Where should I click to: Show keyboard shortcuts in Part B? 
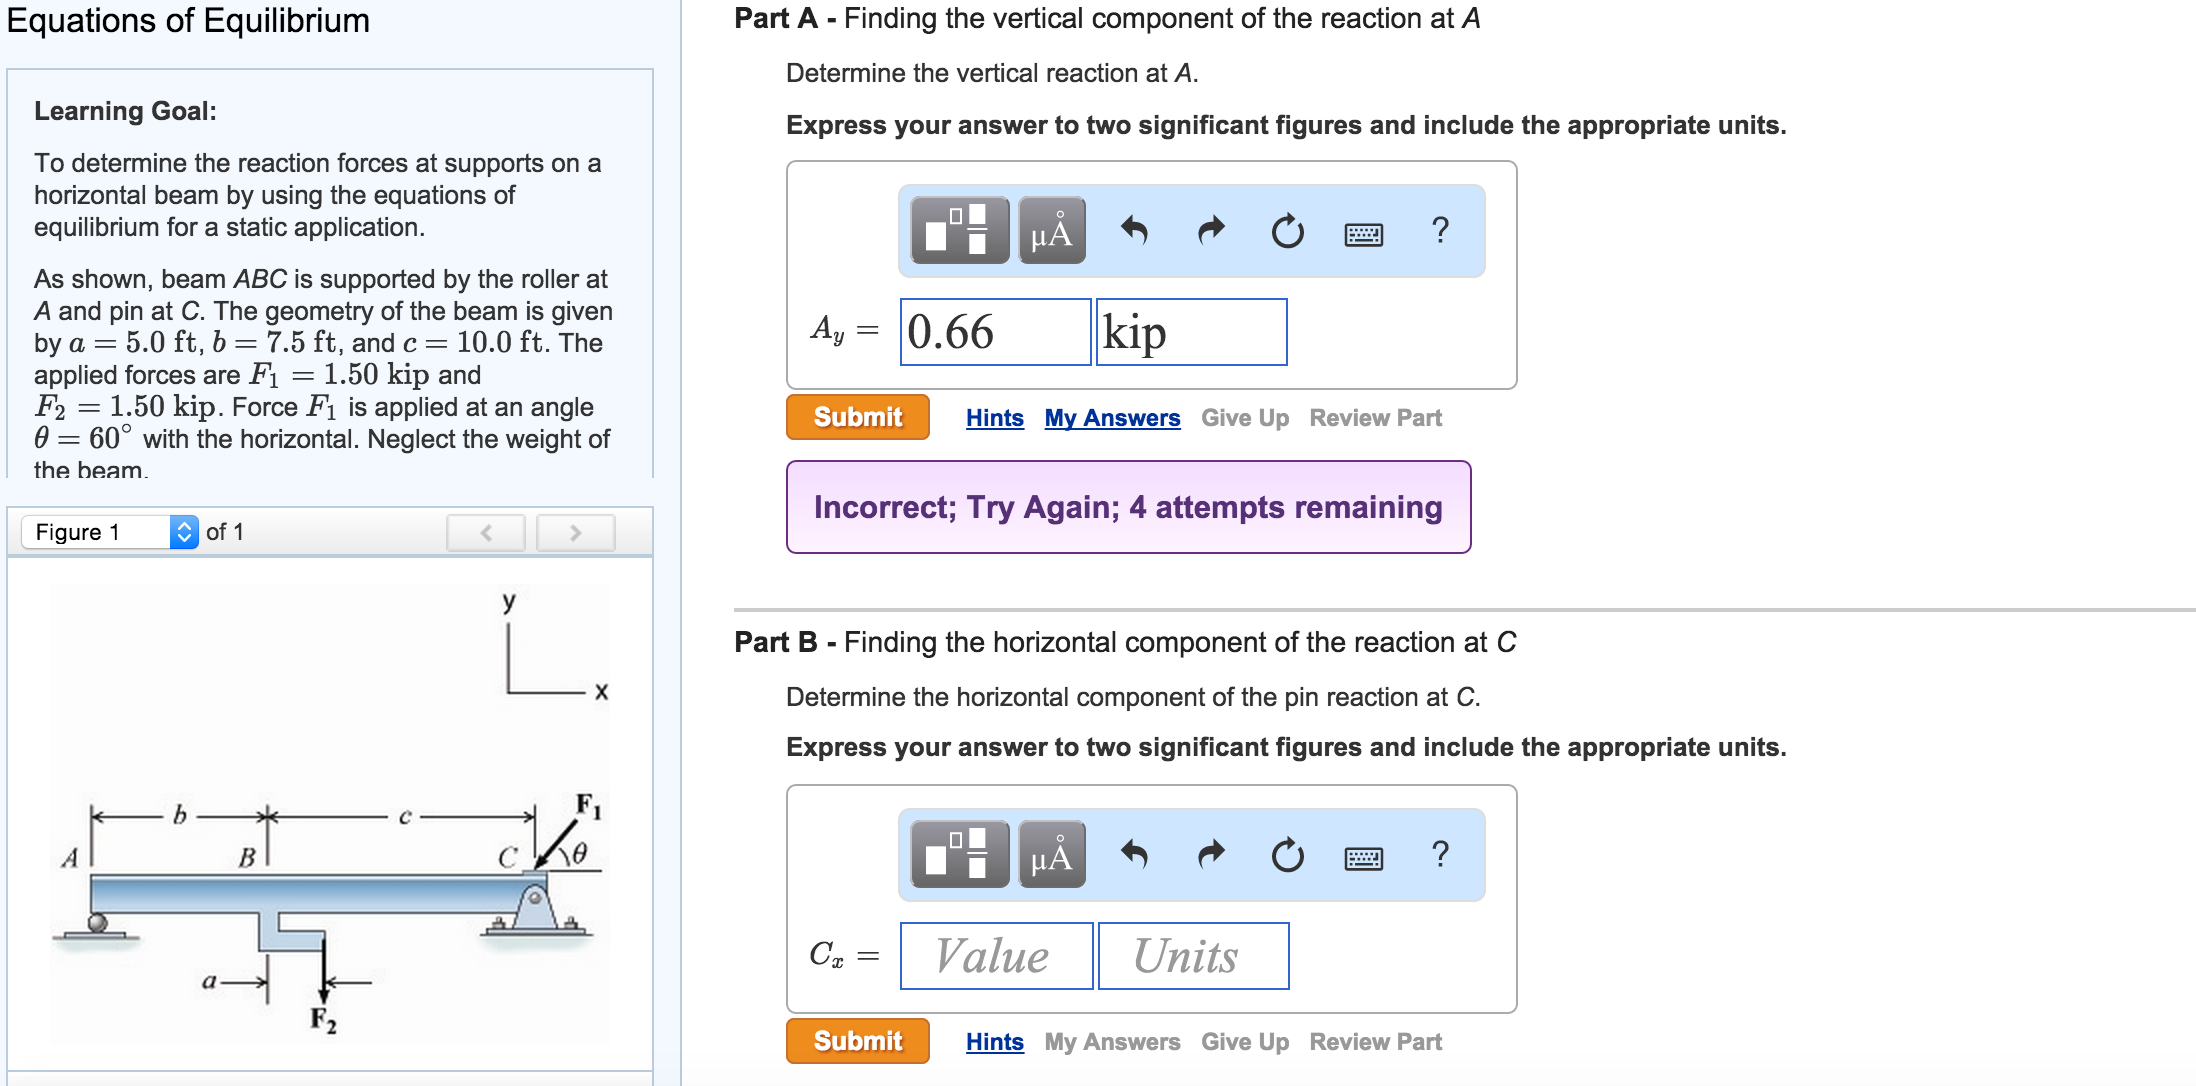[x=1364, y=859]
